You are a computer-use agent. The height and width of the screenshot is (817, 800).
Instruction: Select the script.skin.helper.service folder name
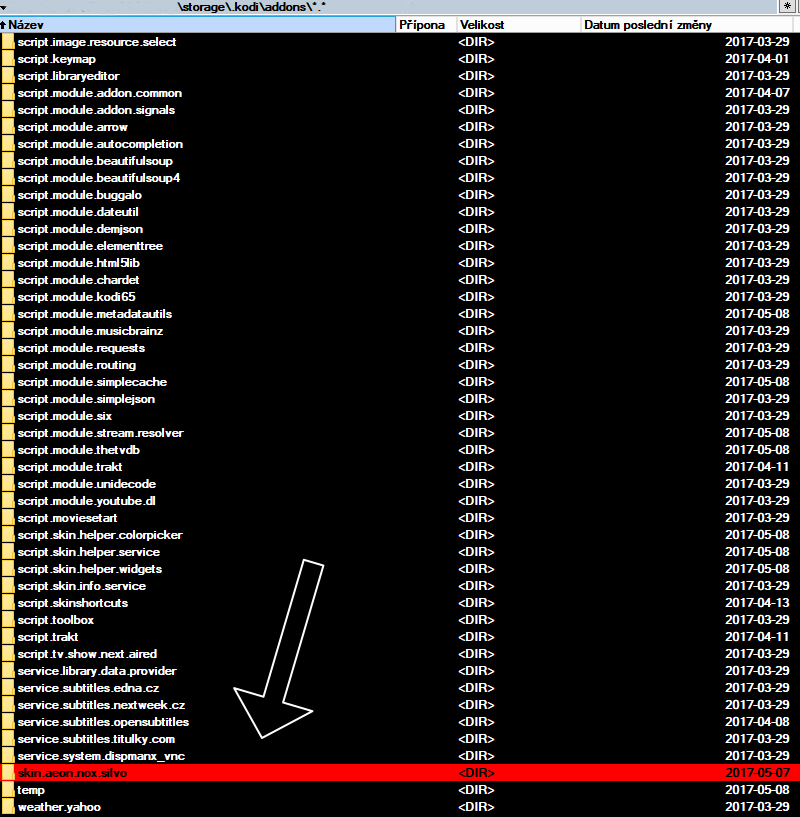click(x=88, y=552)
